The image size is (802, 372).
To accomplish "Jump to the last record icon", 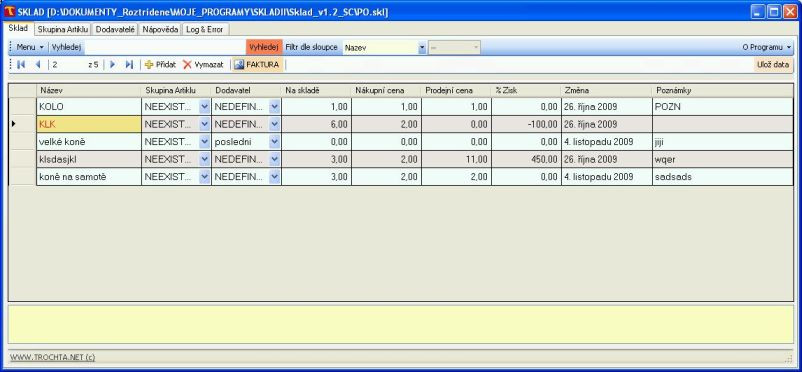I will click(x=129, y=64).
